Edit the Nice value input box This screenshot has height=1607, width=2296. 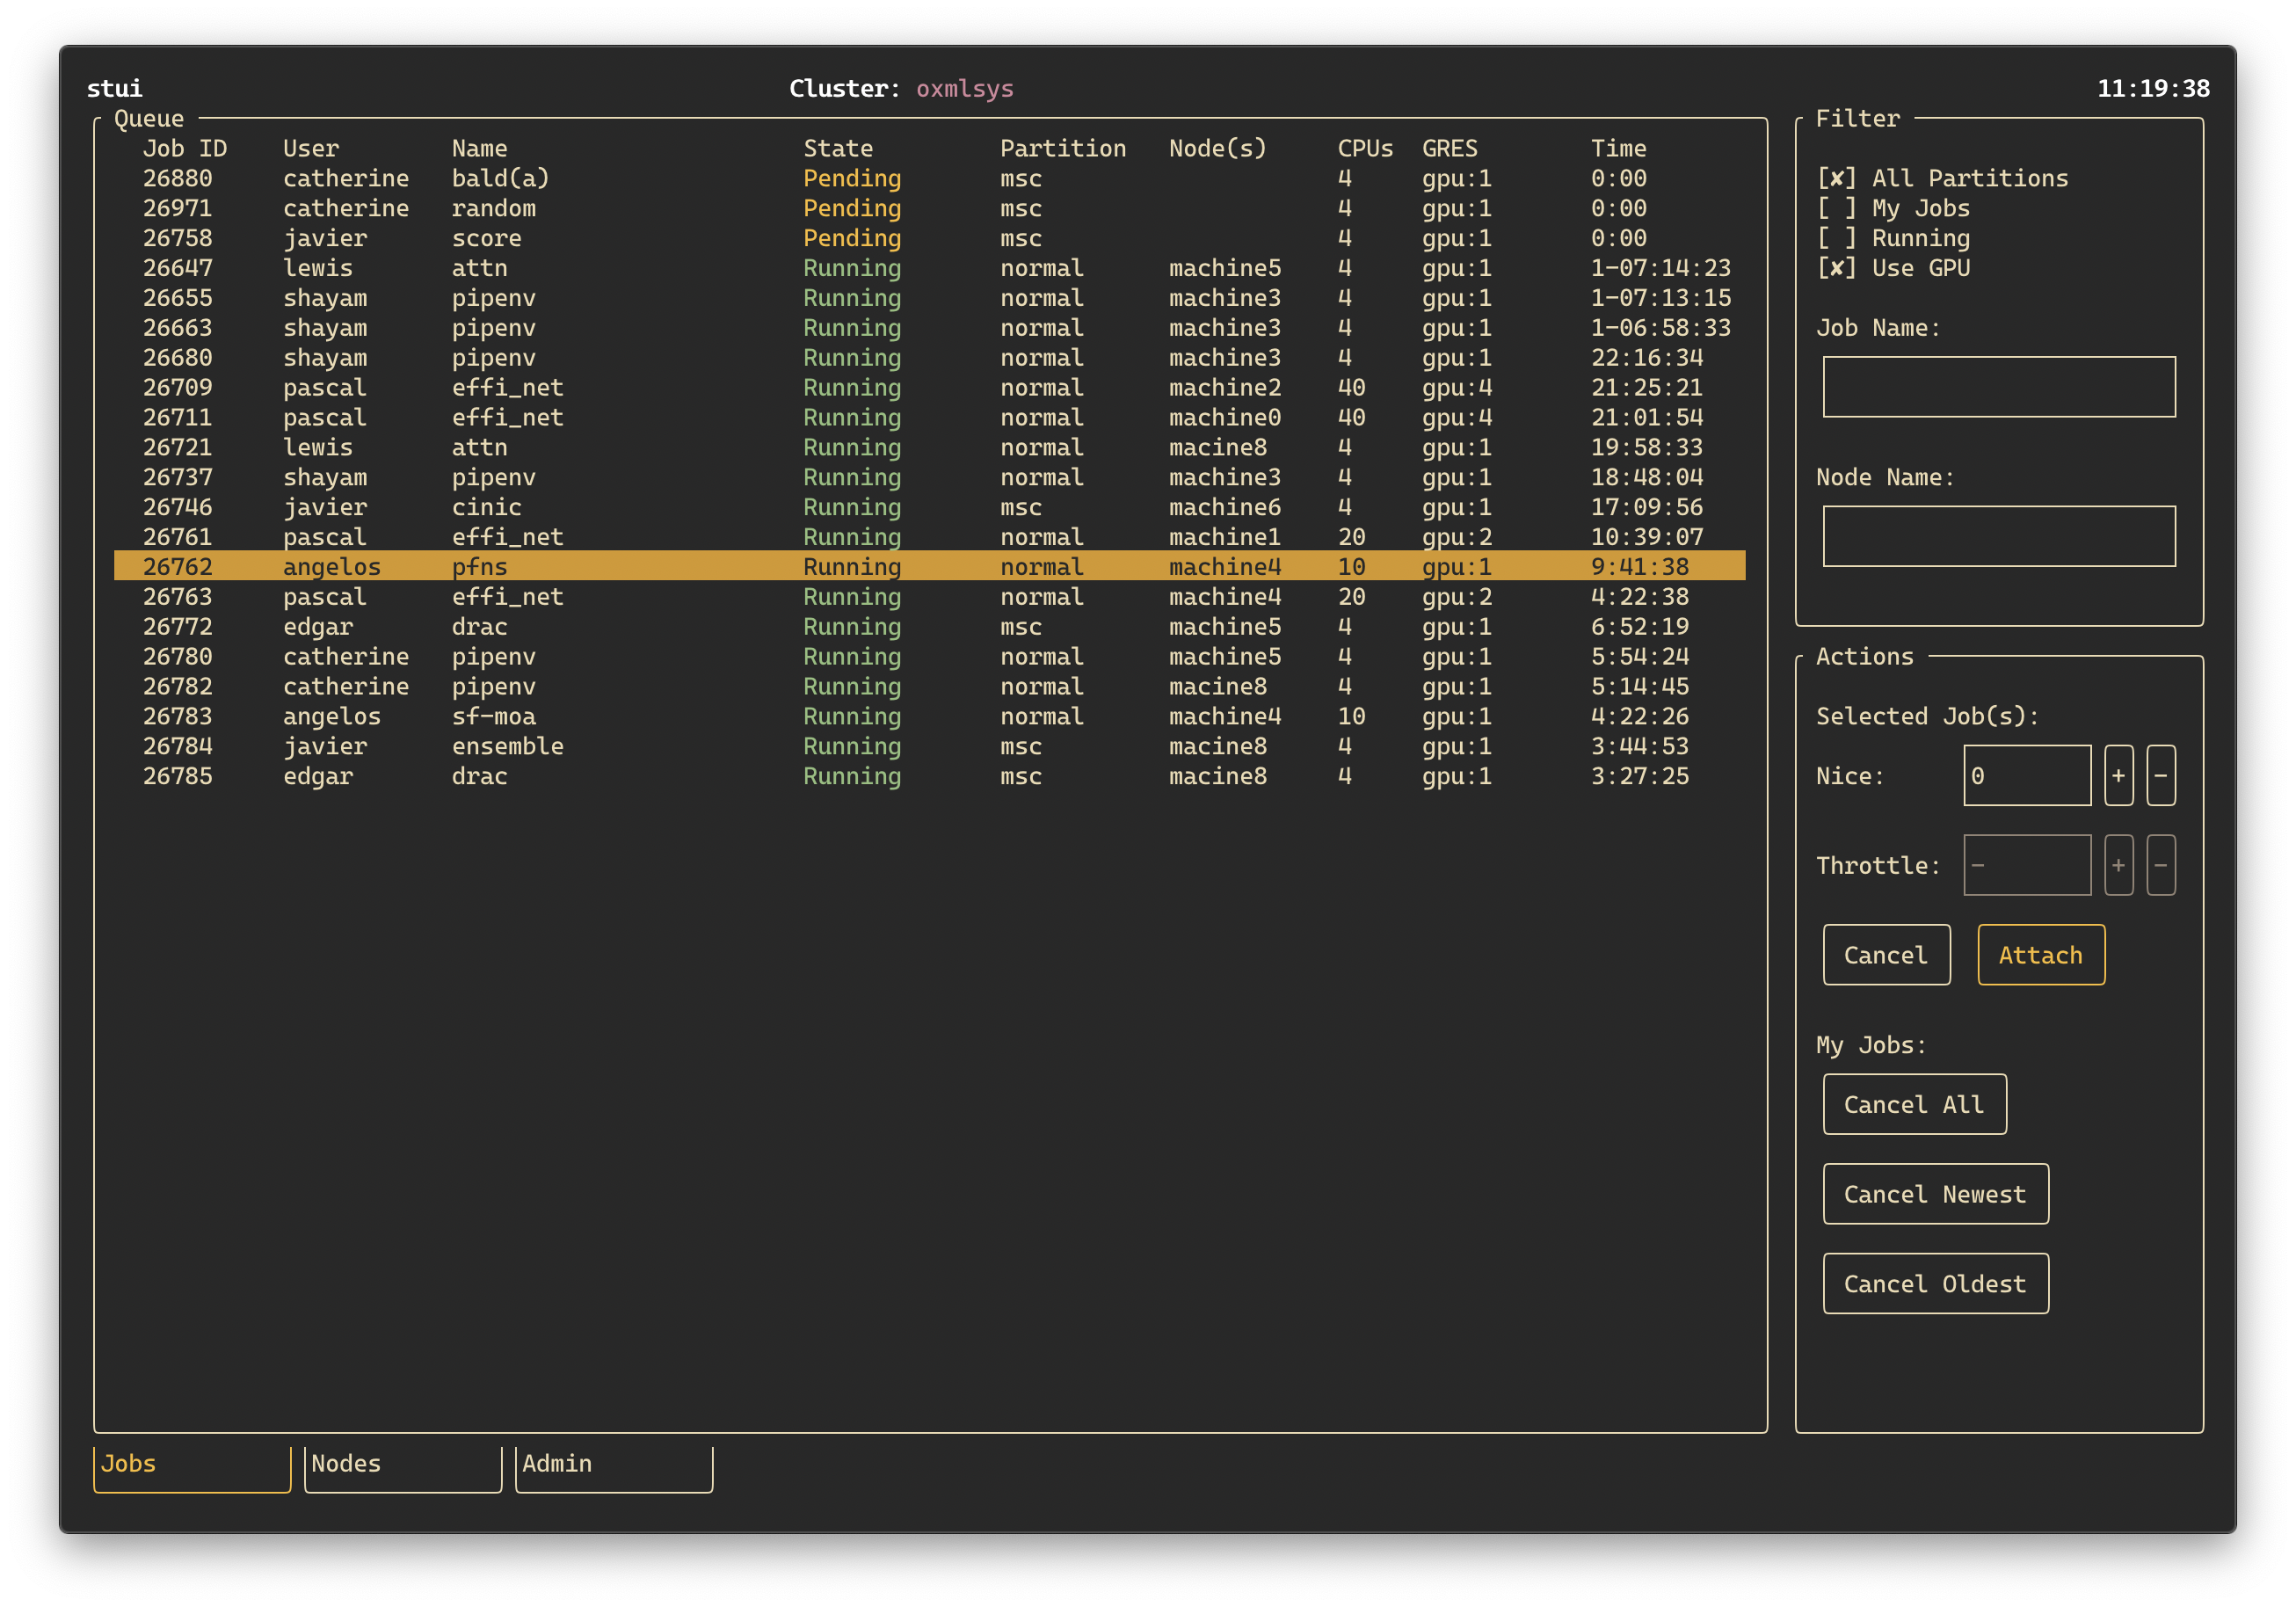point(2026,774)
